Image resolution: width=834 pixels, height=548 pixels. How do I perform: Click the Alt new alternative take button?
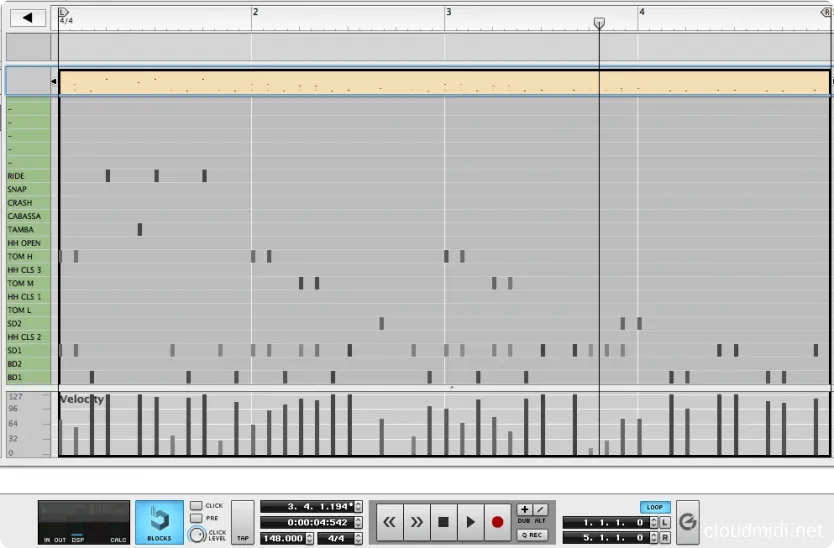(540, 510)
